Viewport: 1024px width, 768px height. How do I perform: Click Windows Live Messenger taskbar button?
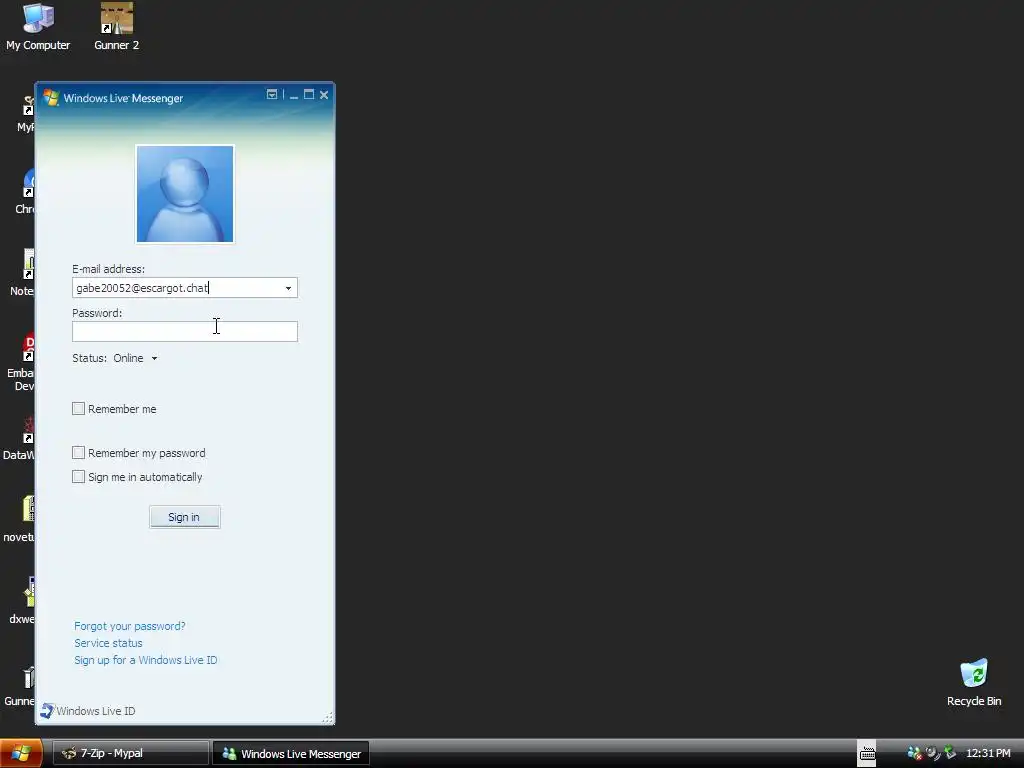pyautogui.click(x=291, y=754)
